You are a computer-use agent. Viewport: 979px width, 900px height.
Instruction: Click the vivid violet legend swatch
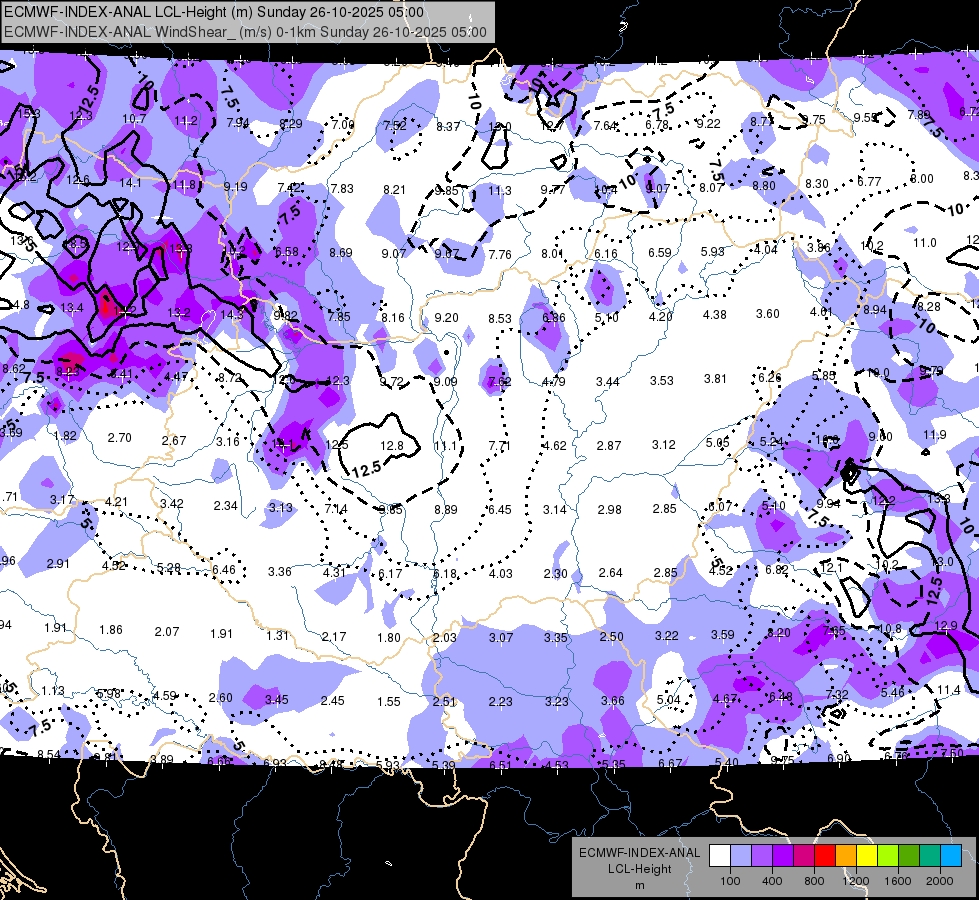783,856
